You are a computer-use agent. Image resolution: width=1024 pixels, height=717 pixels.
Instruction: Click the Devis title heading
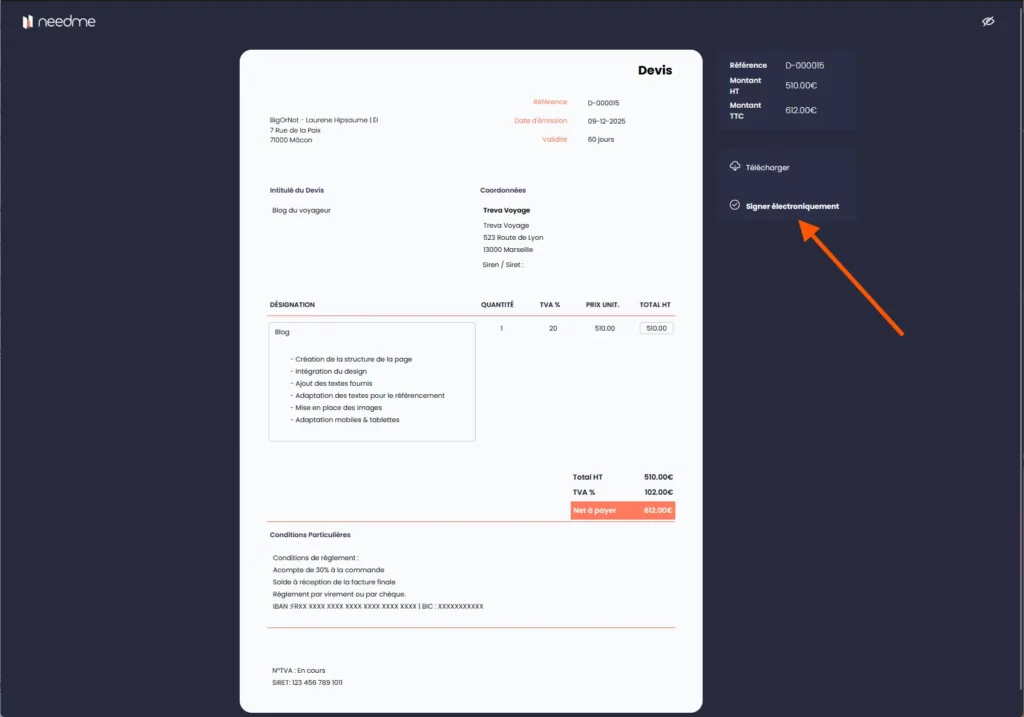pyautogui.click(x=655, y=71)
